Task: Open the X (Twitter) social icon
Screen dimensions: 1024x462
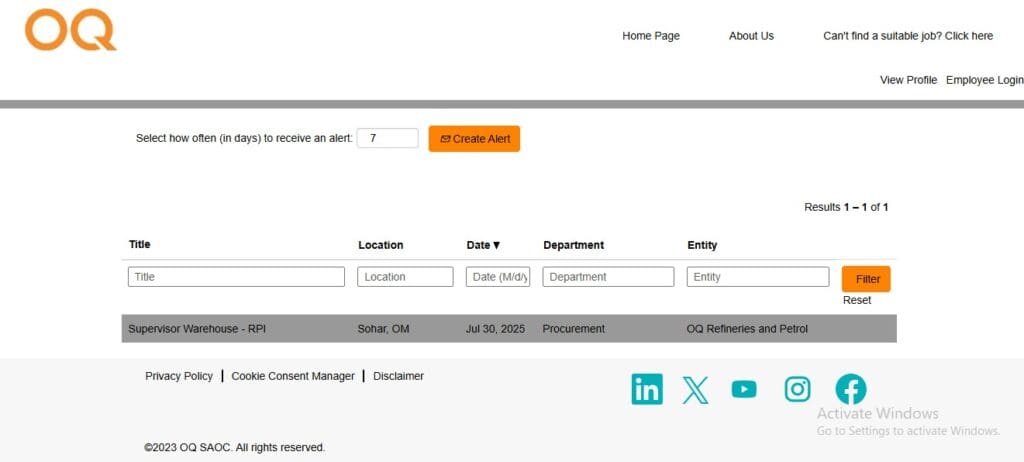Action: pos(695,389)
